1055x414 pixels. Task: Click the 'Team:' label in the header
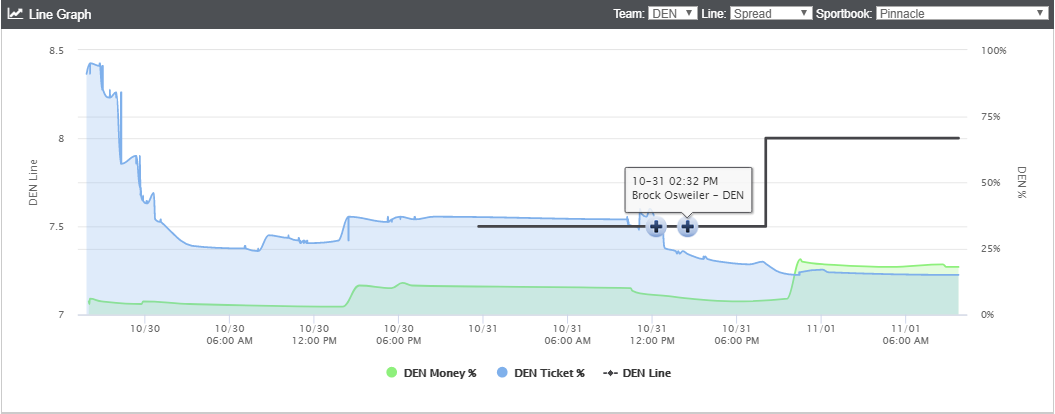click(x=628, y=13)
